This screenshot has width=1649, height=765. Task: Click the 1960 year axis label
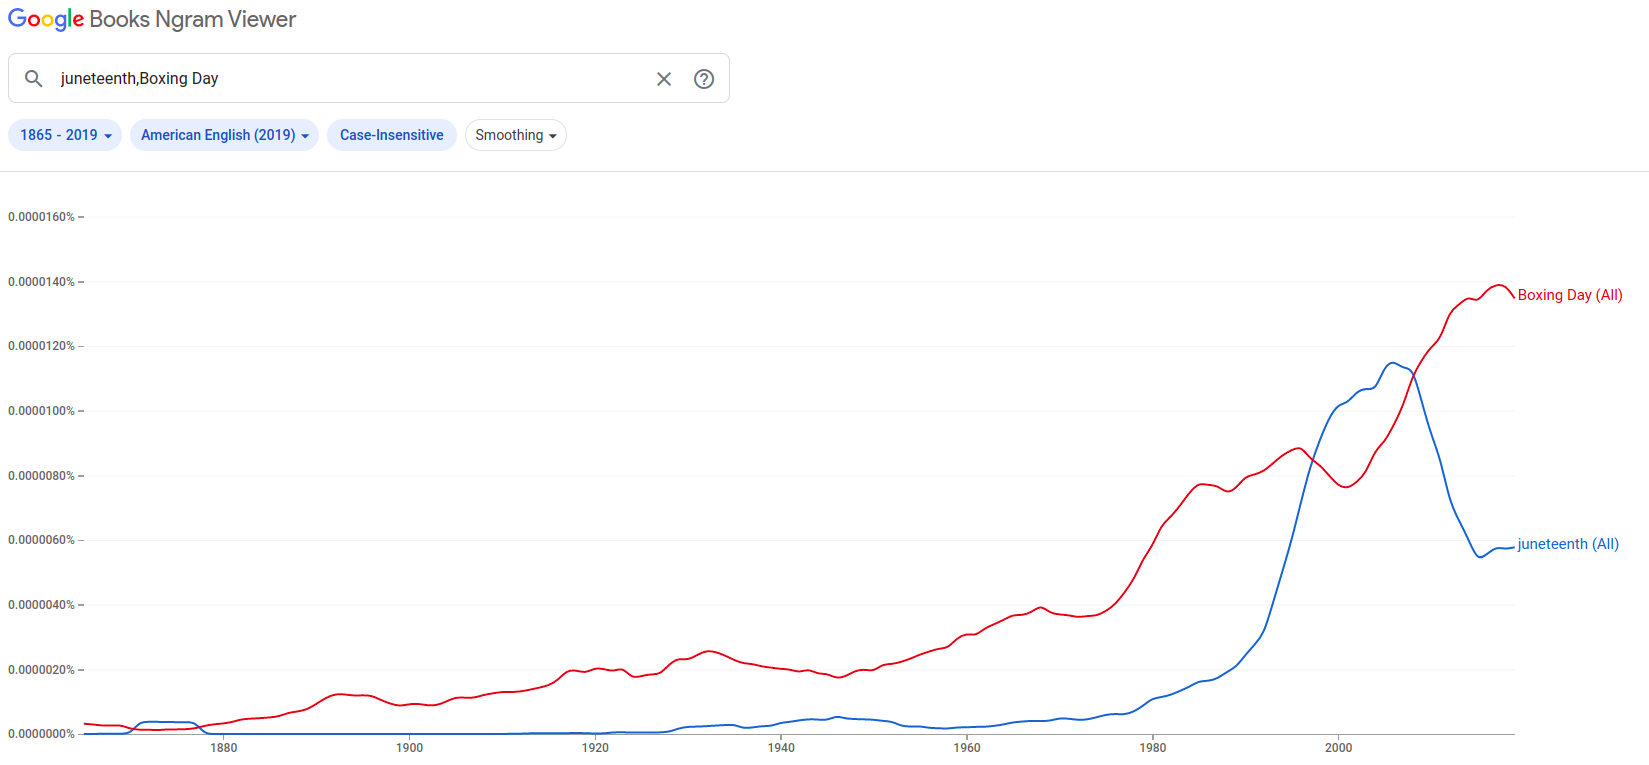967,748
